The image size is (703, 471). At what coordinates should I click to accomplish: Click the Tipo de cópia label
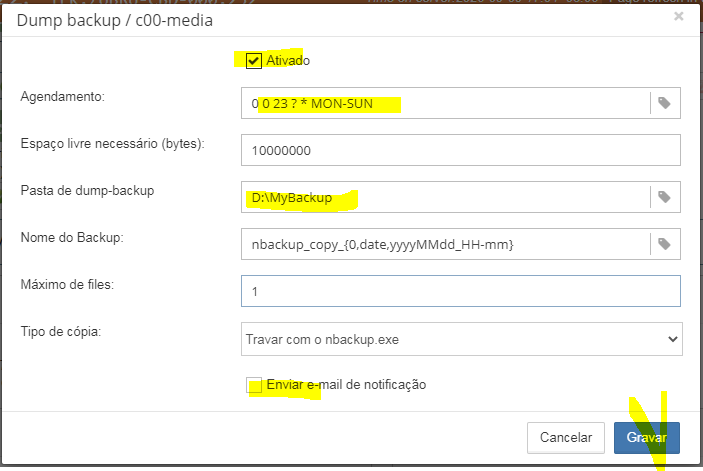click(x=63, y=332)
